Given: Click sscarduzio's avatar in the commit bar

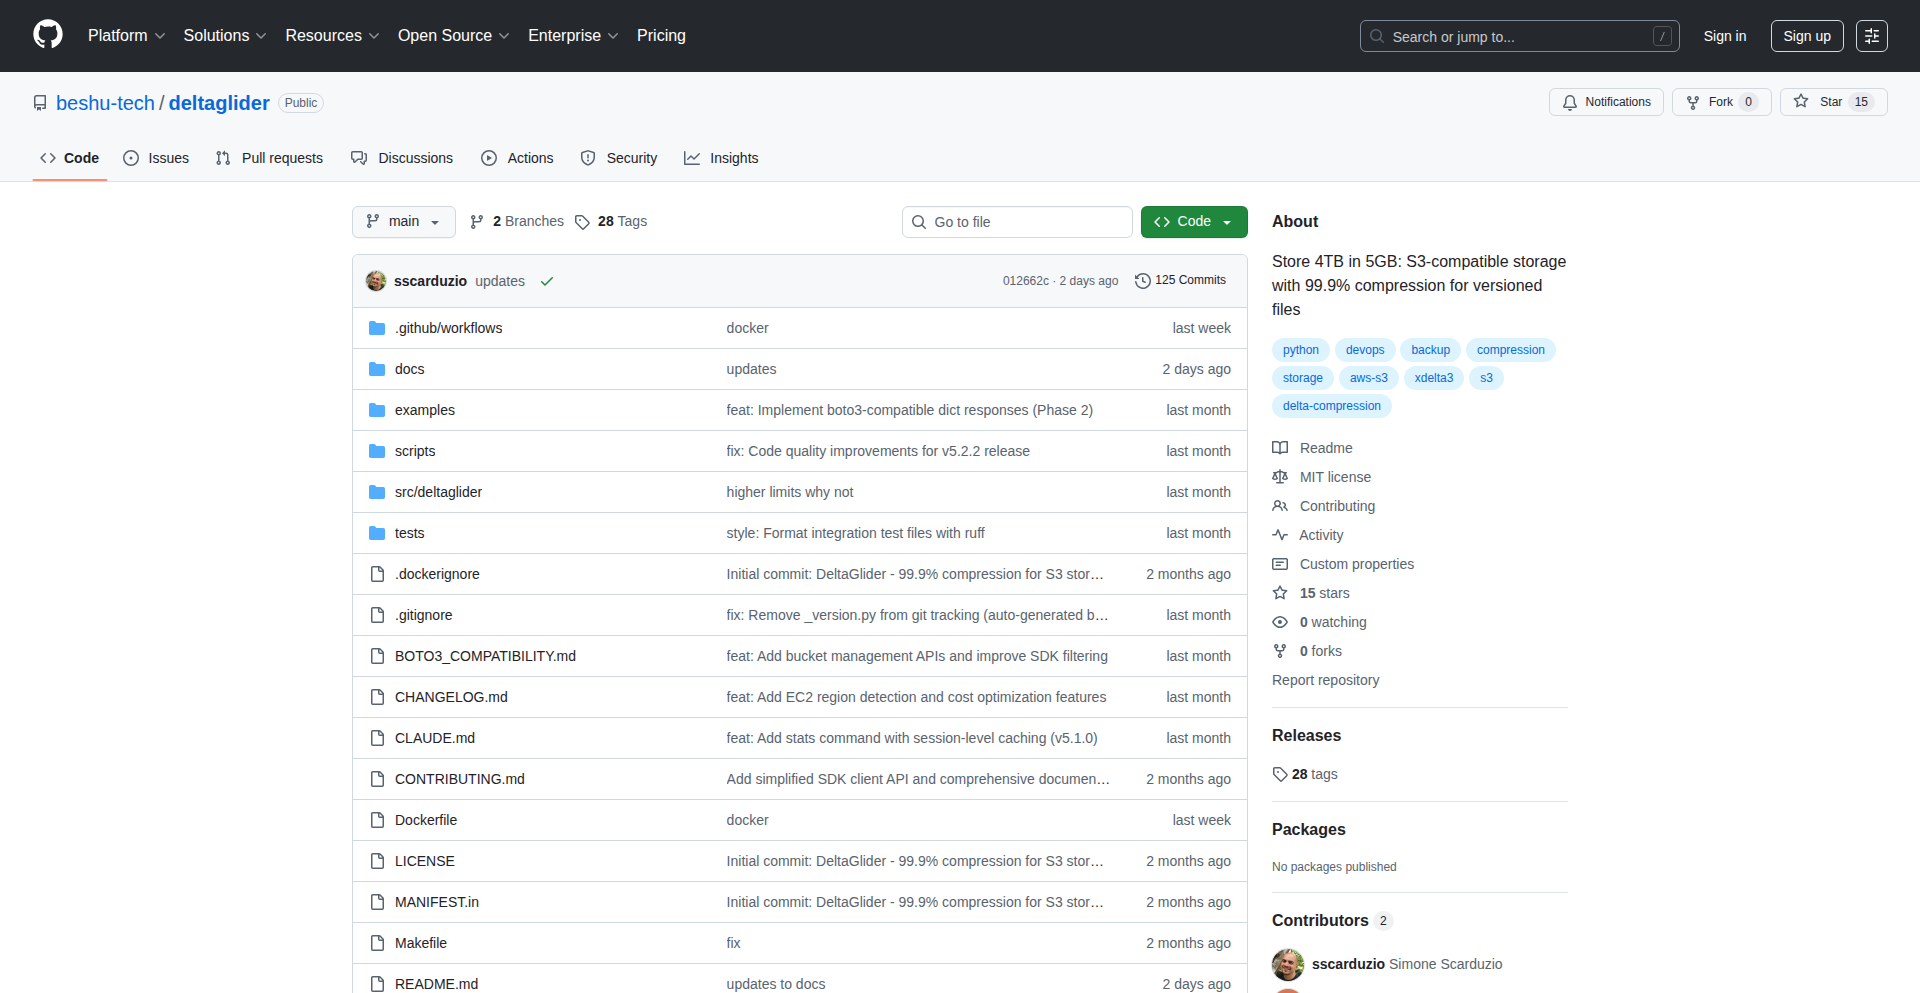Looking at the screenshot, I should pyautogui.click(x=376, y=281).
